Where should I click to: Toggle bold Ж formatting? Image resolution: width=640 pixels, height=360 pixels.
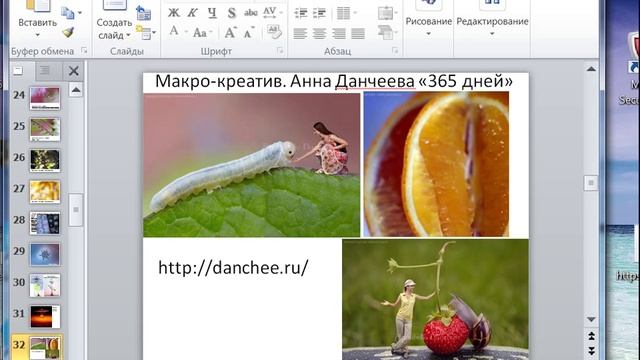[173, 13]
